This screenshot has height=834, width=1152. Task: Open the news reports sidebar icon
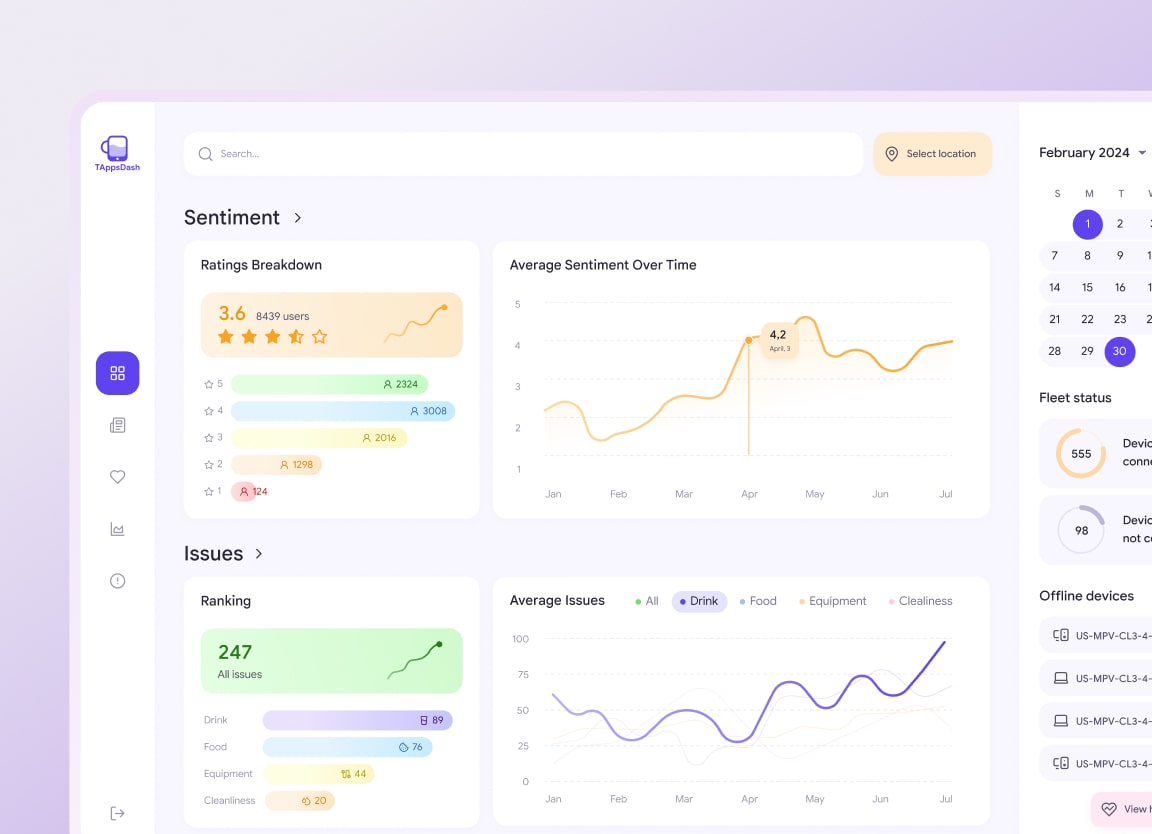(x=118, y=425)
